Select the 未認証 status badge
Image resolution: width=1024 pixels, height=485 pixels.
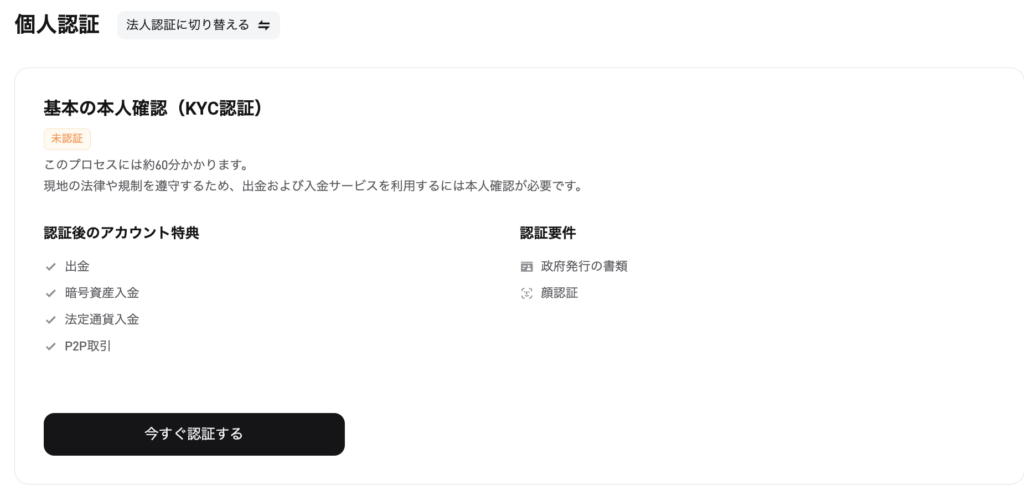[x=67, y=139]
